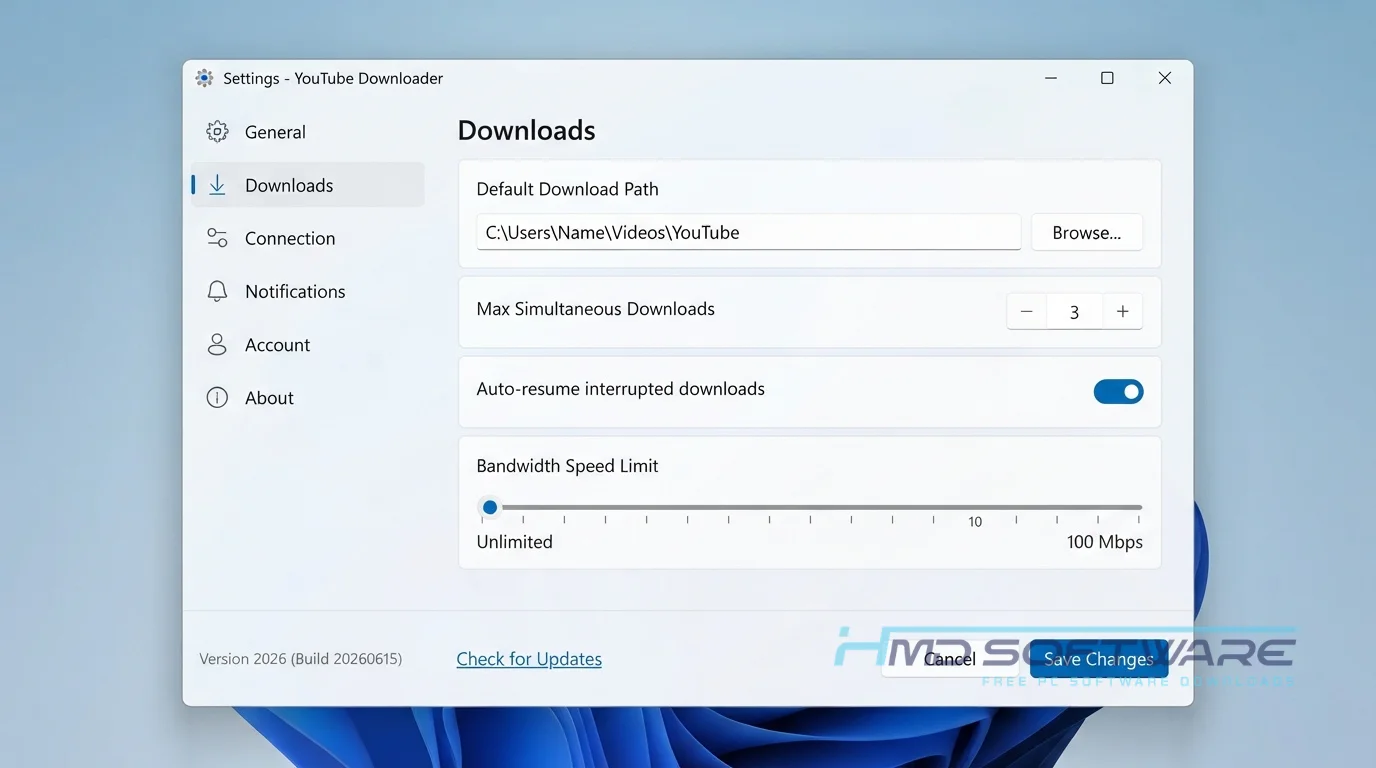Switch to Account settings

click(308, 344)
